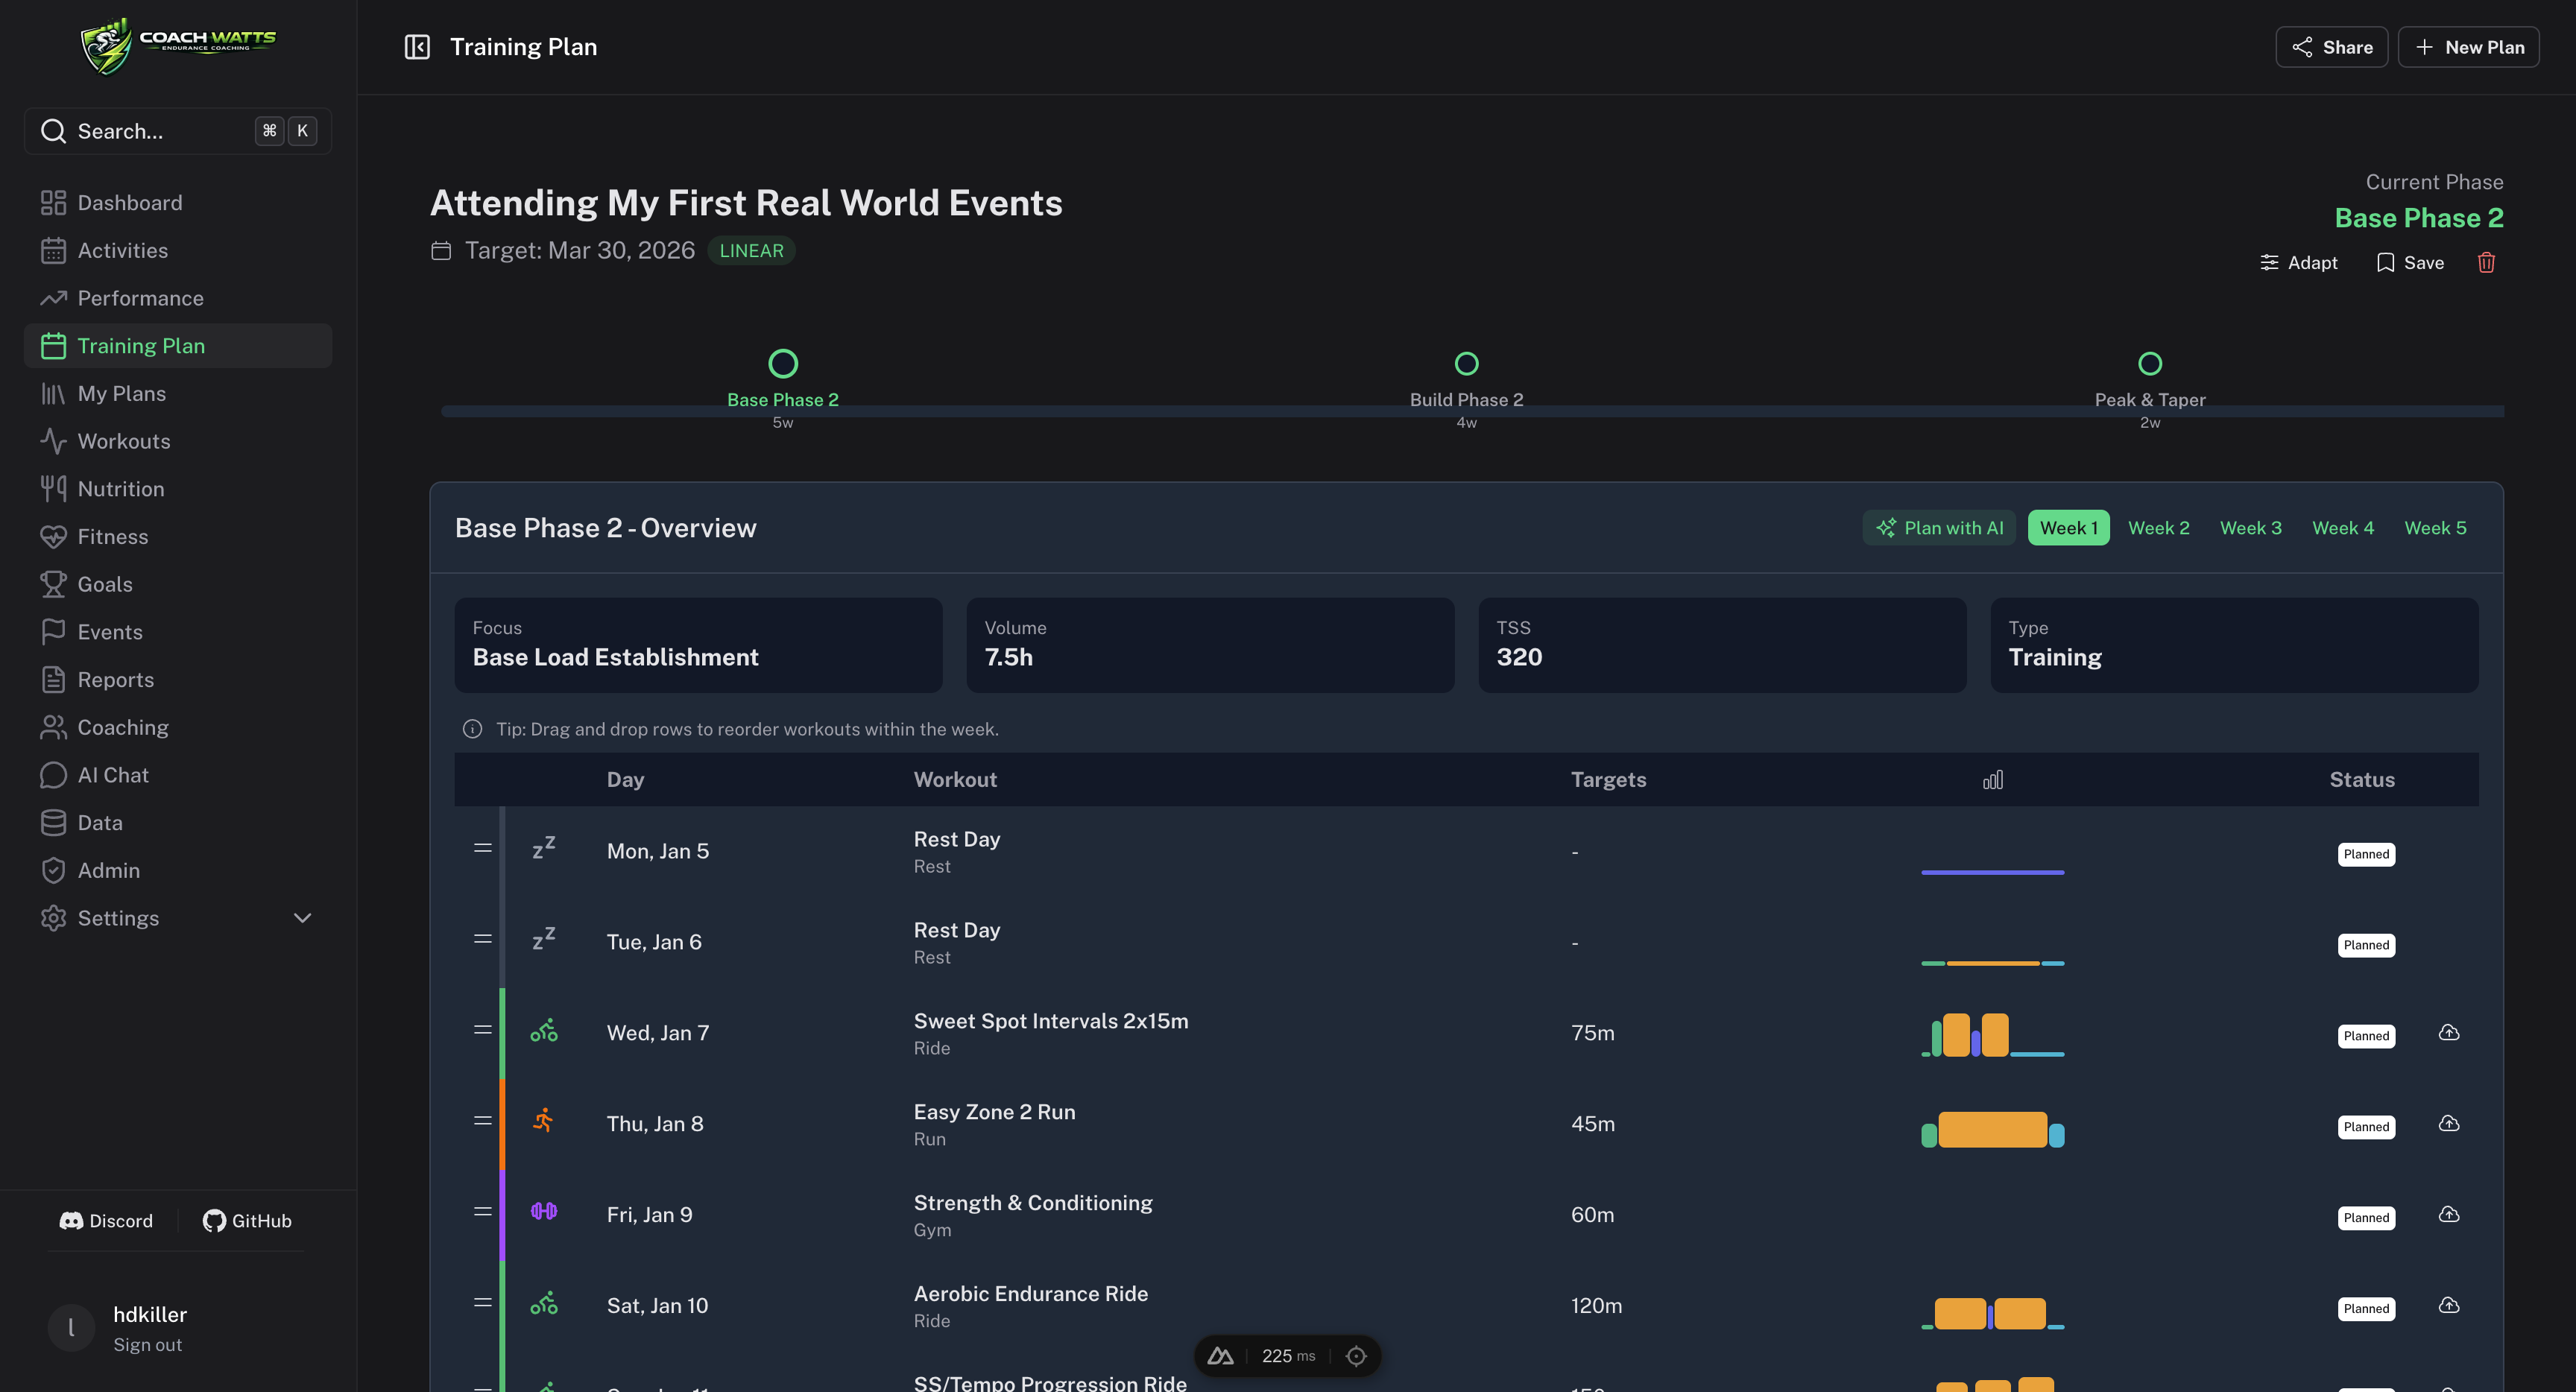Click the dumbbell icon for Fri, Jan 9
The image size is (2576, 1392).
pos(544,1212)
